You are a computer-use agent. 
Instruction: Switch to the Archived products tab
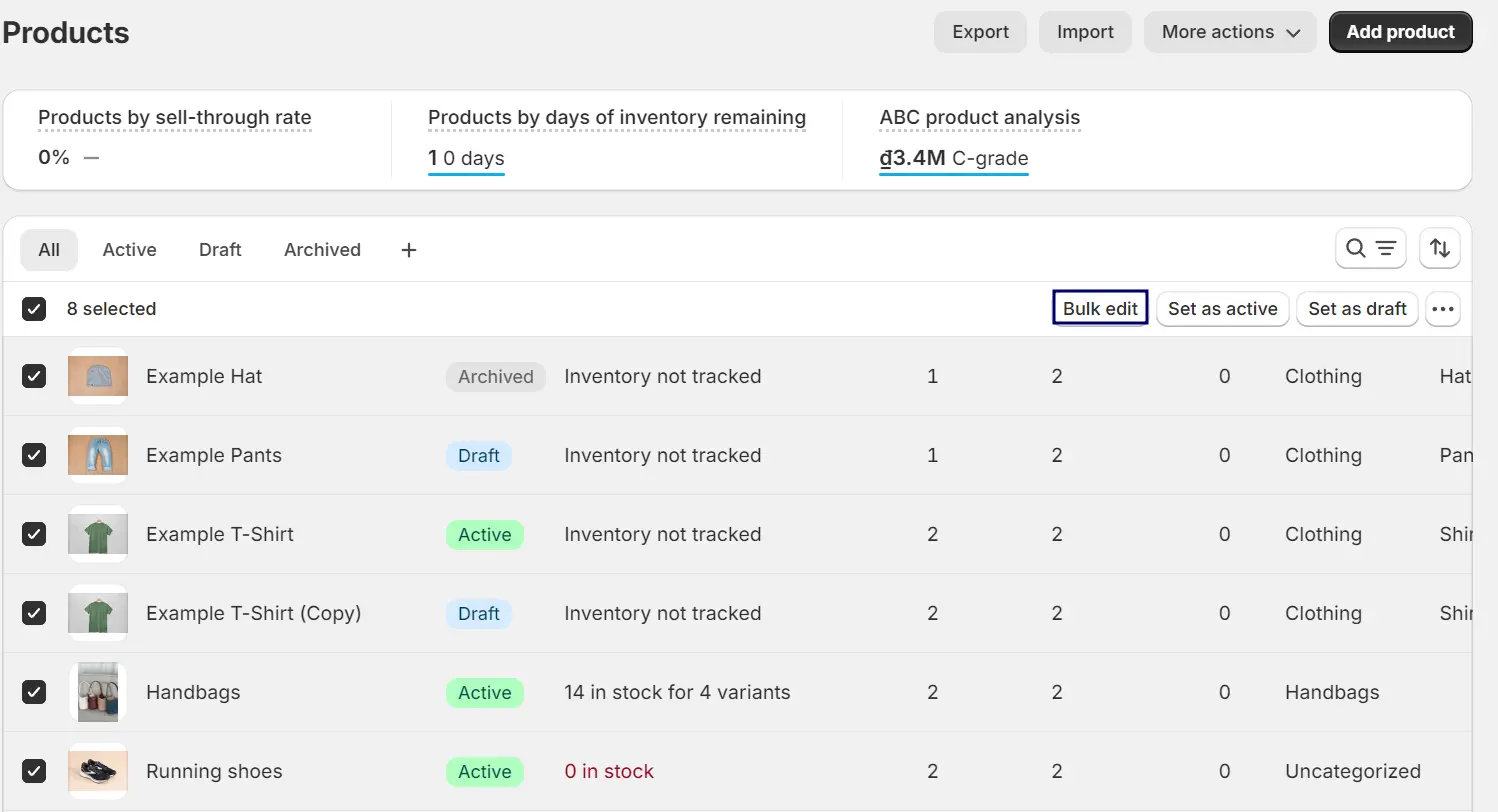pos(322,250)
